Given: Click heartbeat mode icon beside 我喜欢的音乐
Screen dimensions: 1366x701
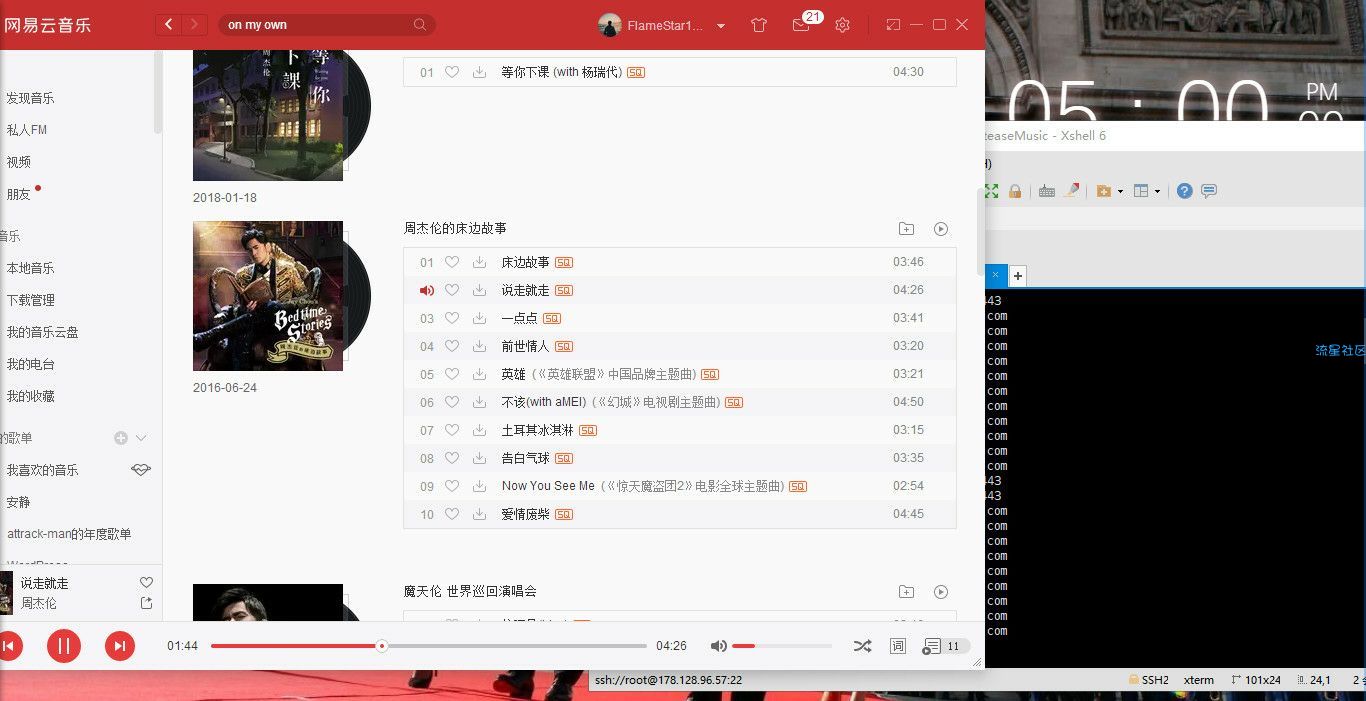Looking at the screenshot, I should click(x=141, y=470).
